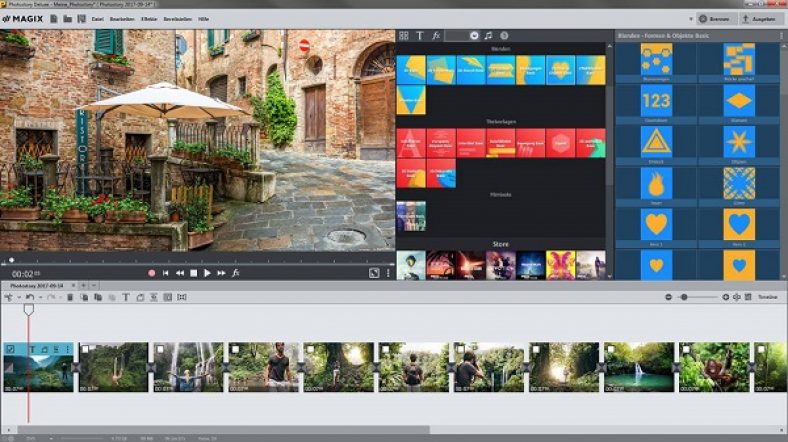Open the text (T) tab in media pool
The height and width of the screenshot is (442, 788).
(419, 35)
